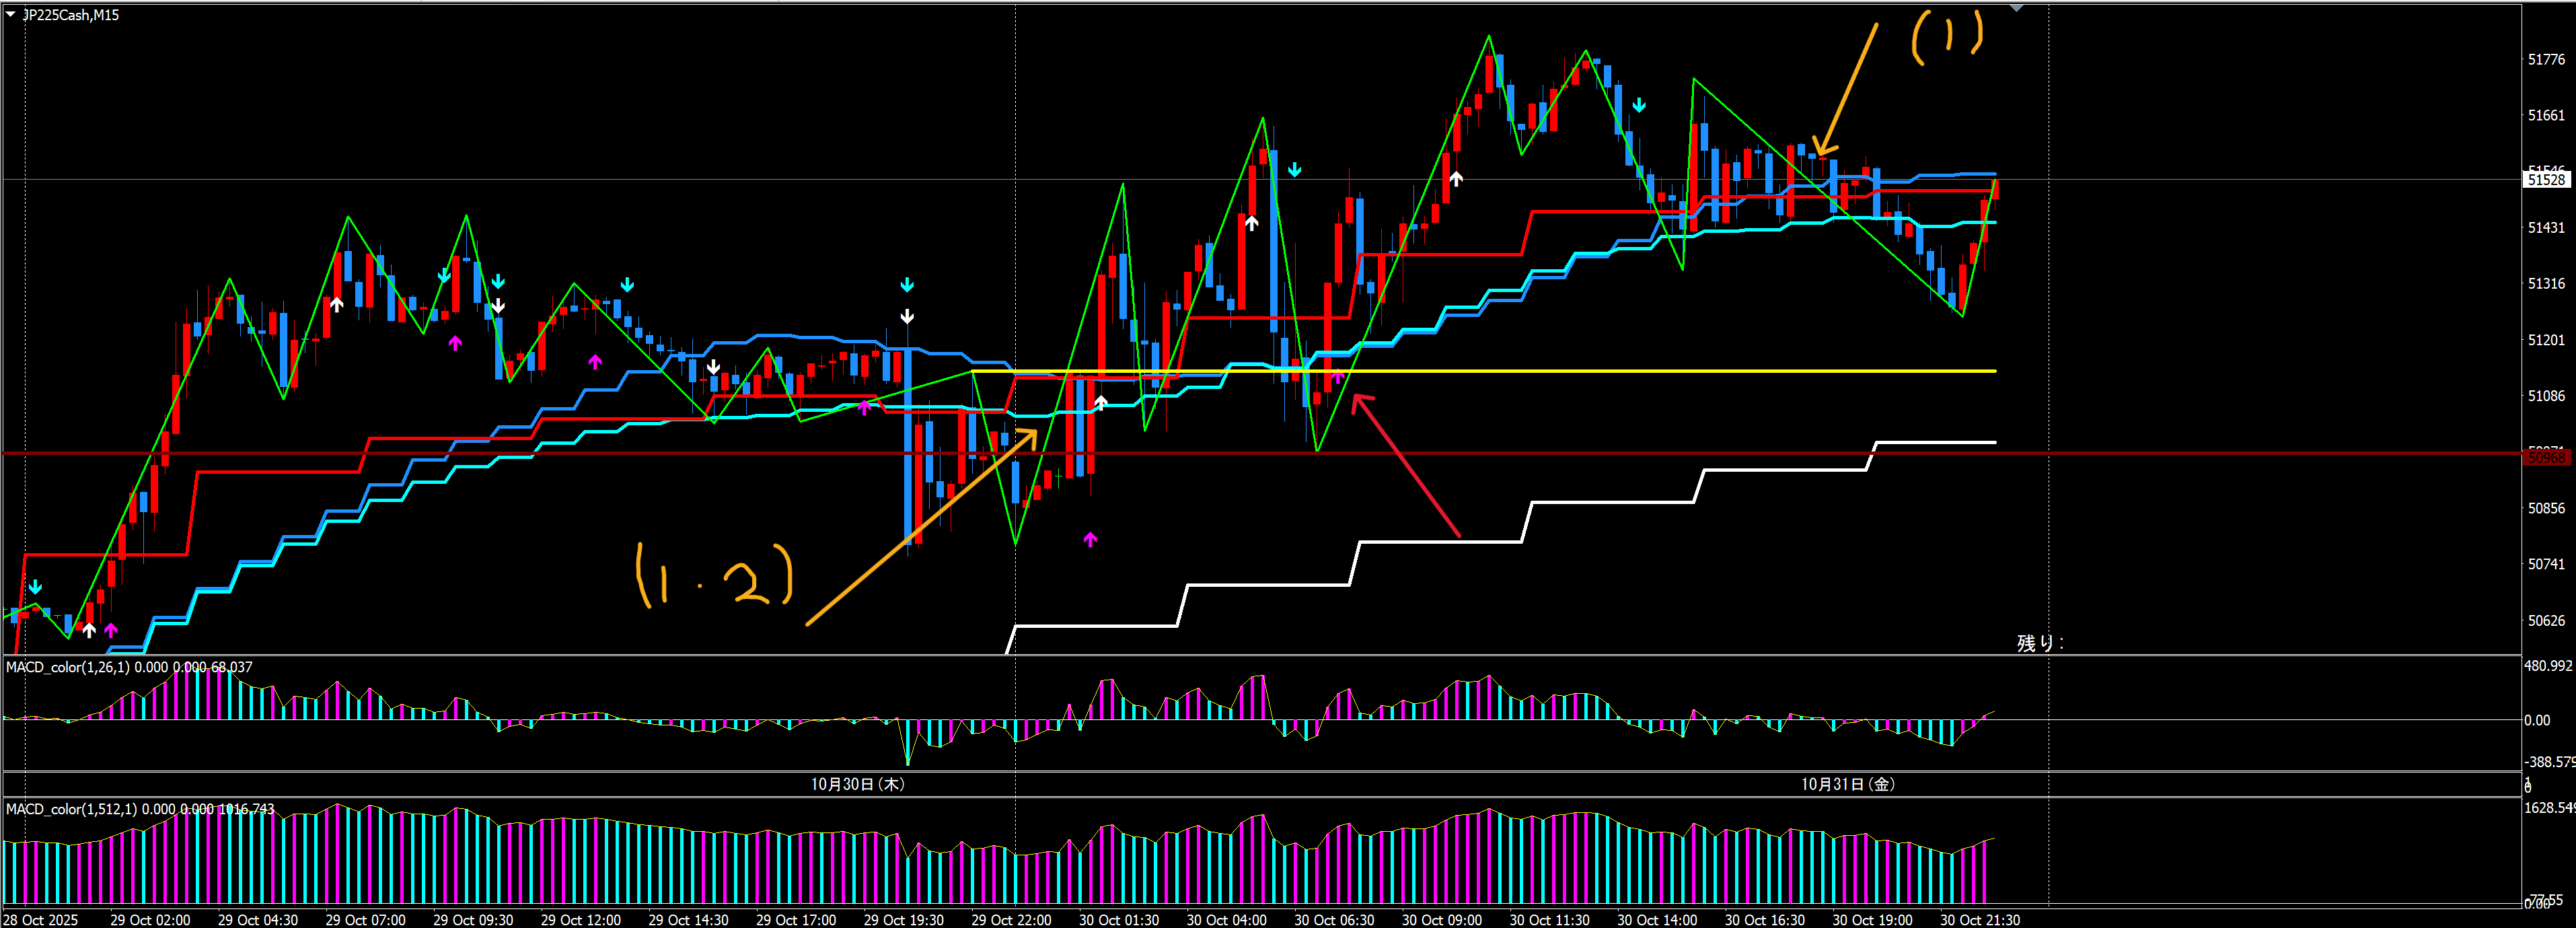Click the chart shift triangle marker
The width and height of the screenshot is (2576, 928).
click(x=2016, y=8)
